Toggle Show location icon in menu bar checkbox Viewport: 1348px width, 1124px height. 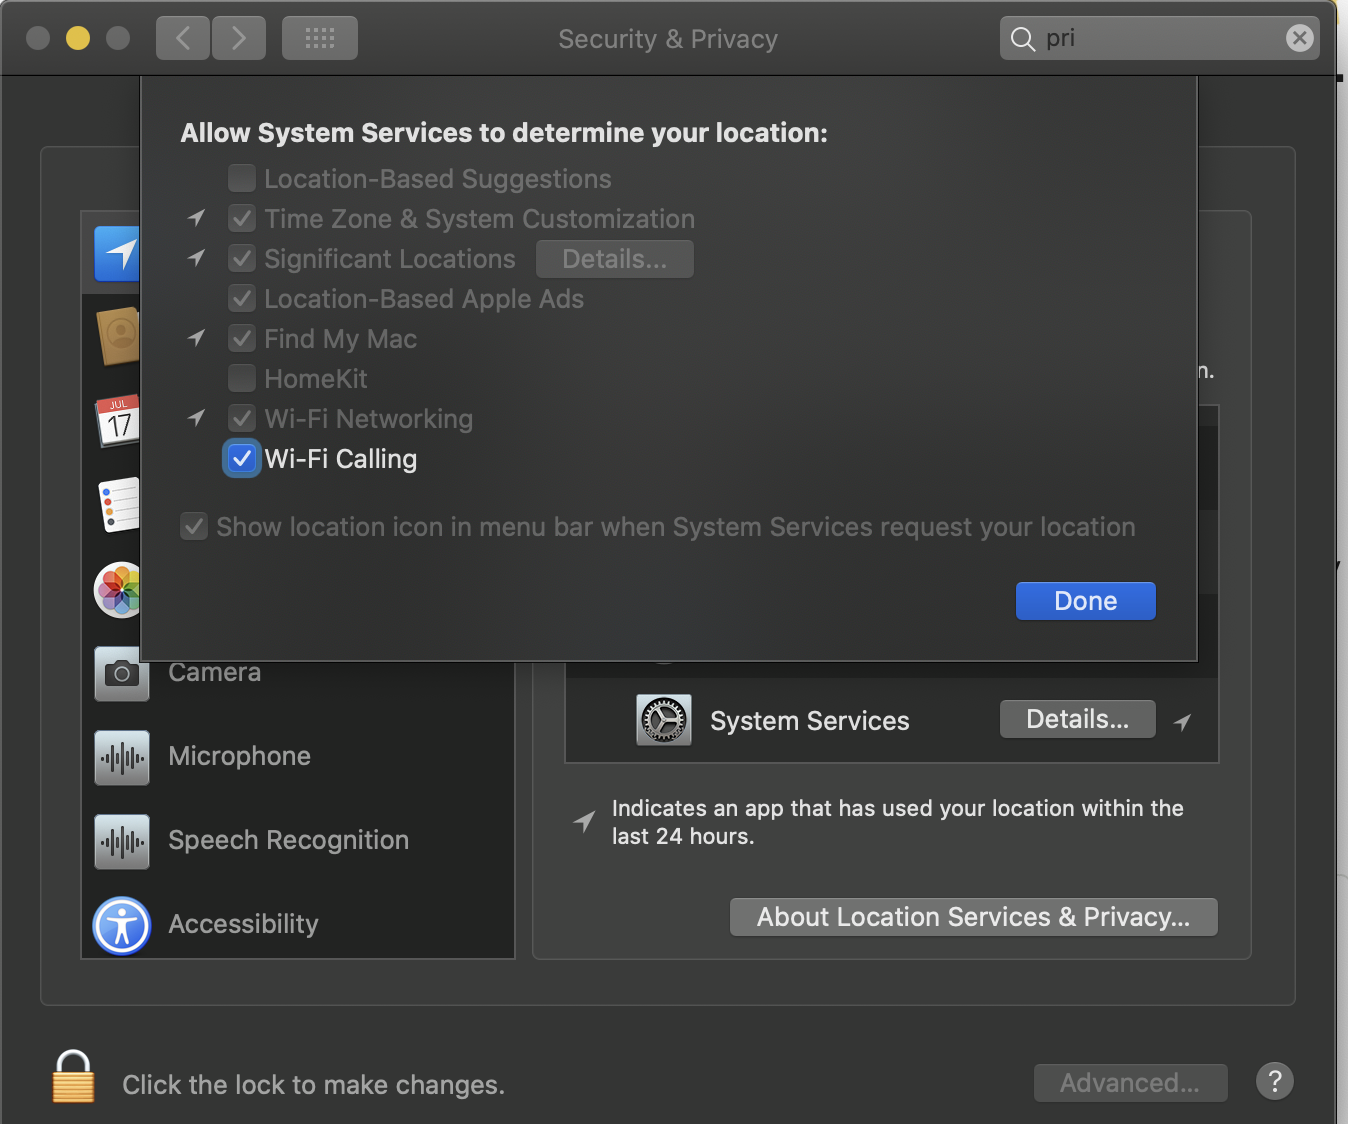coord(194,526)
